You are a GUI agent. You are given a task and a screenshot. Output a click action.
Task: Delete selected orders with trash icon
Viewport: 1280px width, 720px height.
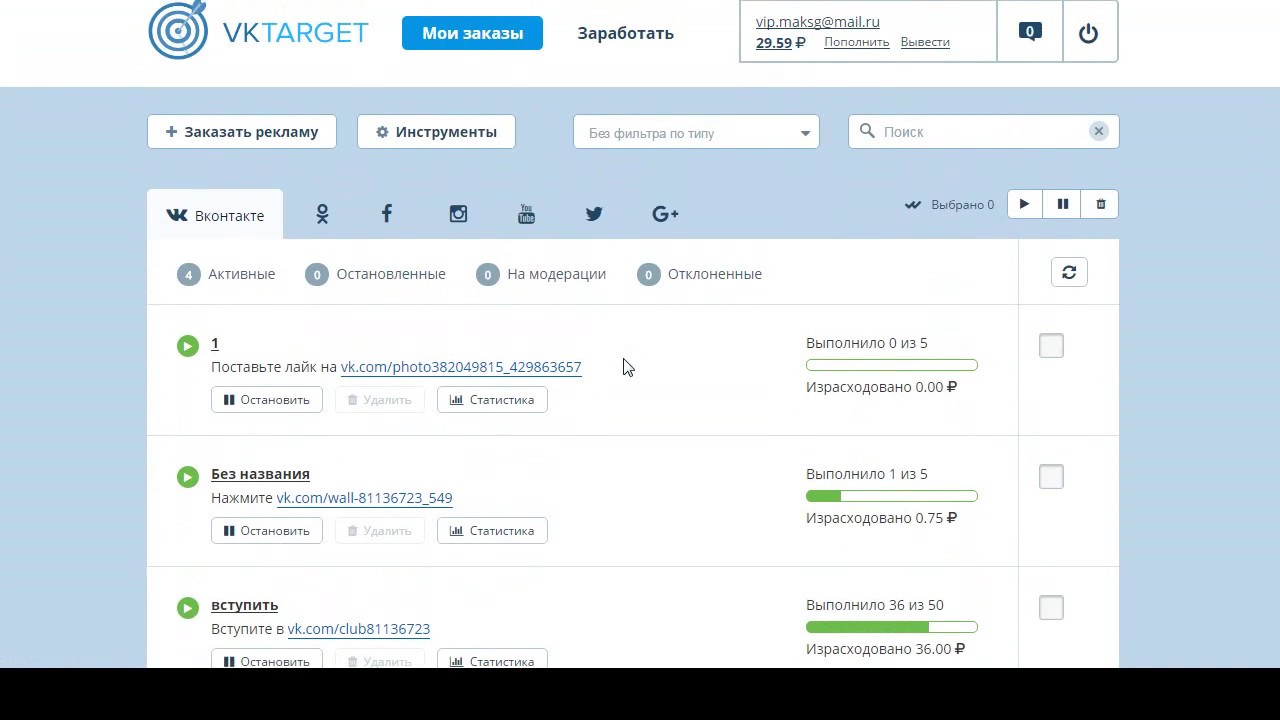1101,204
